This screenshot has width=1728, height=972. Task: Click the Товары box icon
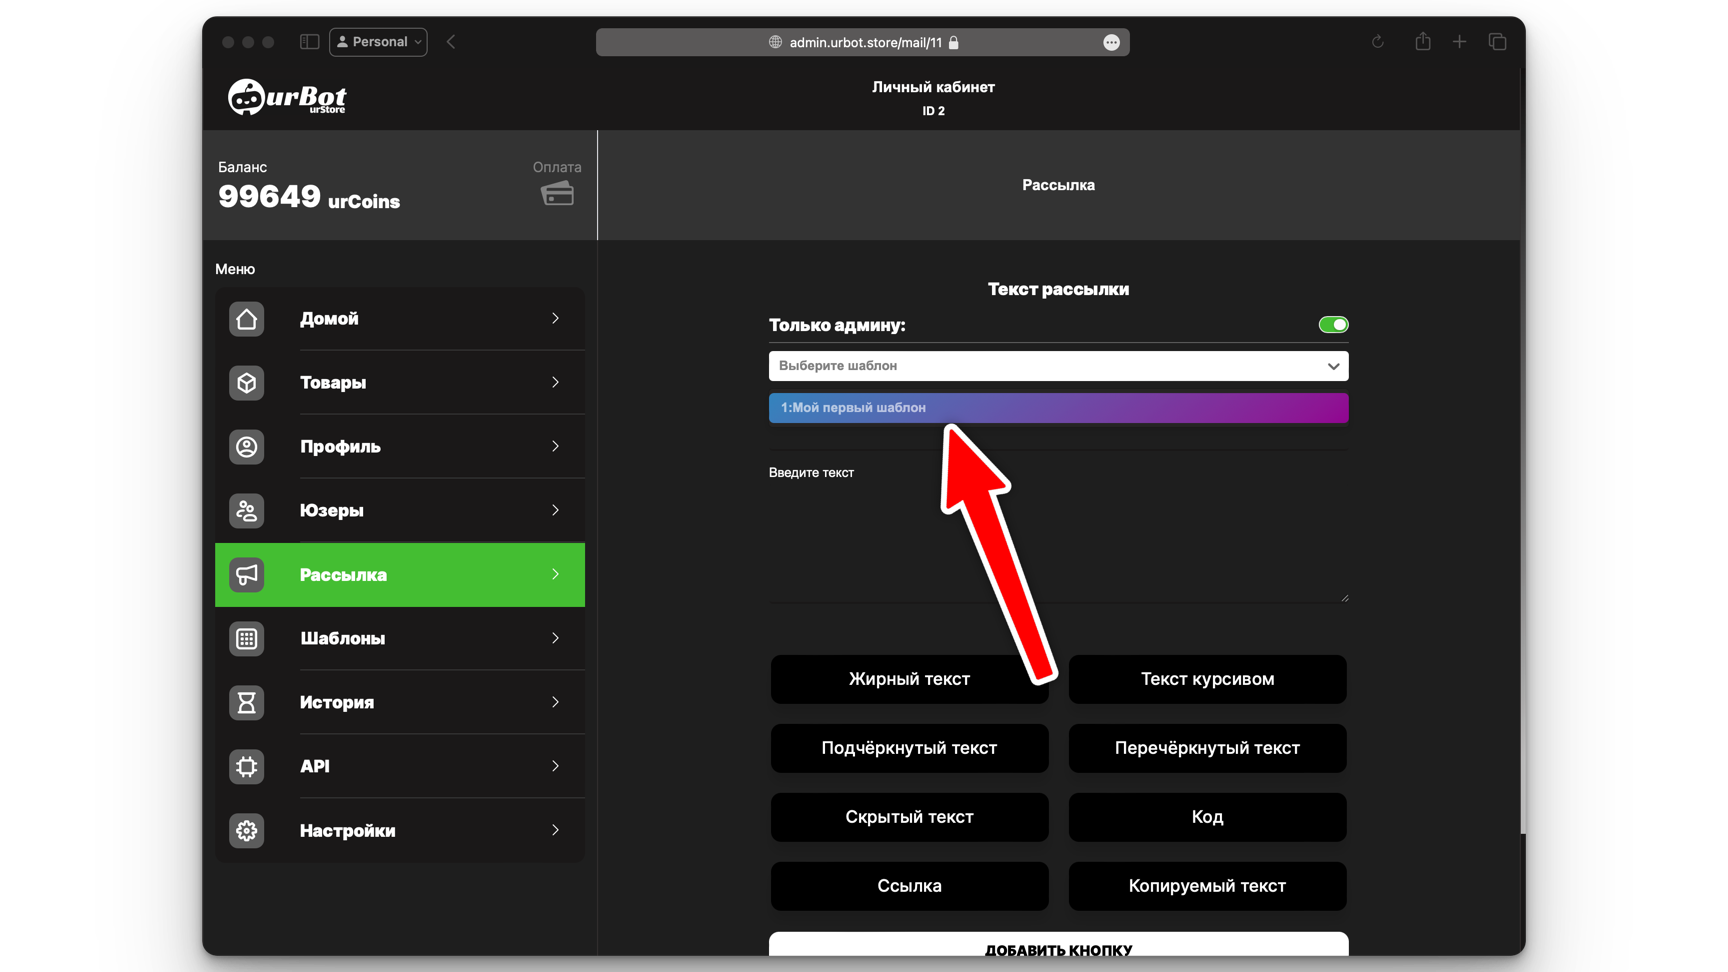click(246, 383)
